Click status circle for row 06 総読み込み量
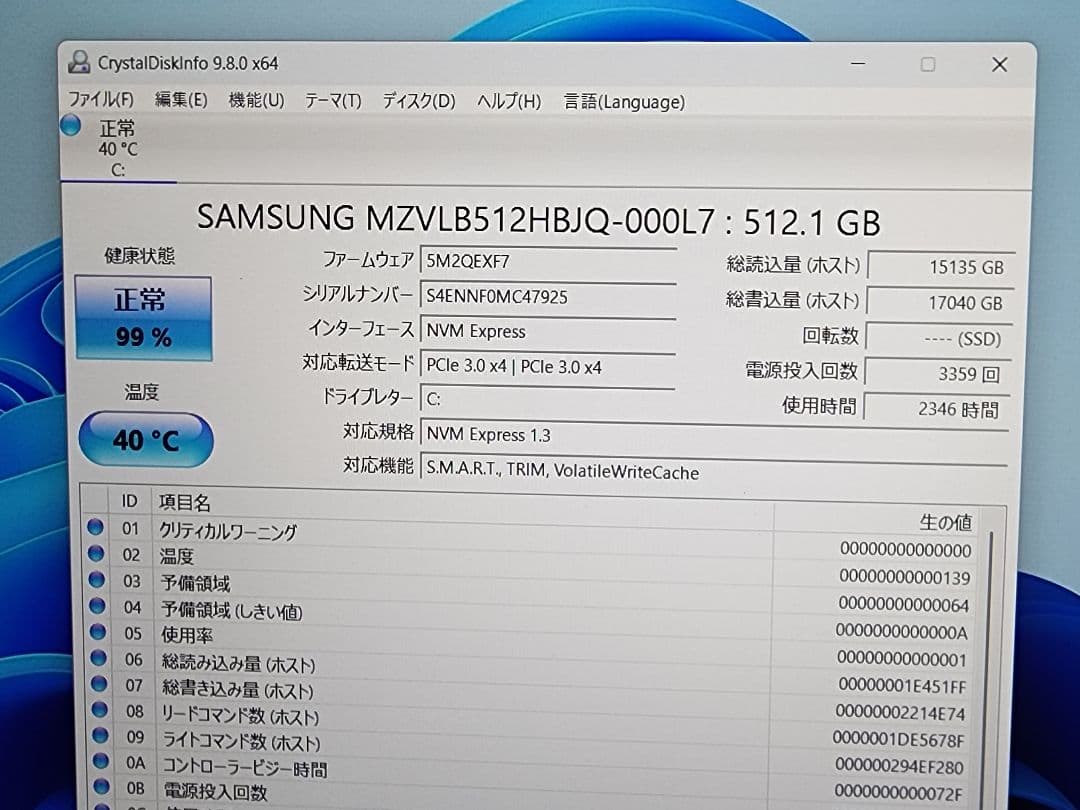 (98, 658)
